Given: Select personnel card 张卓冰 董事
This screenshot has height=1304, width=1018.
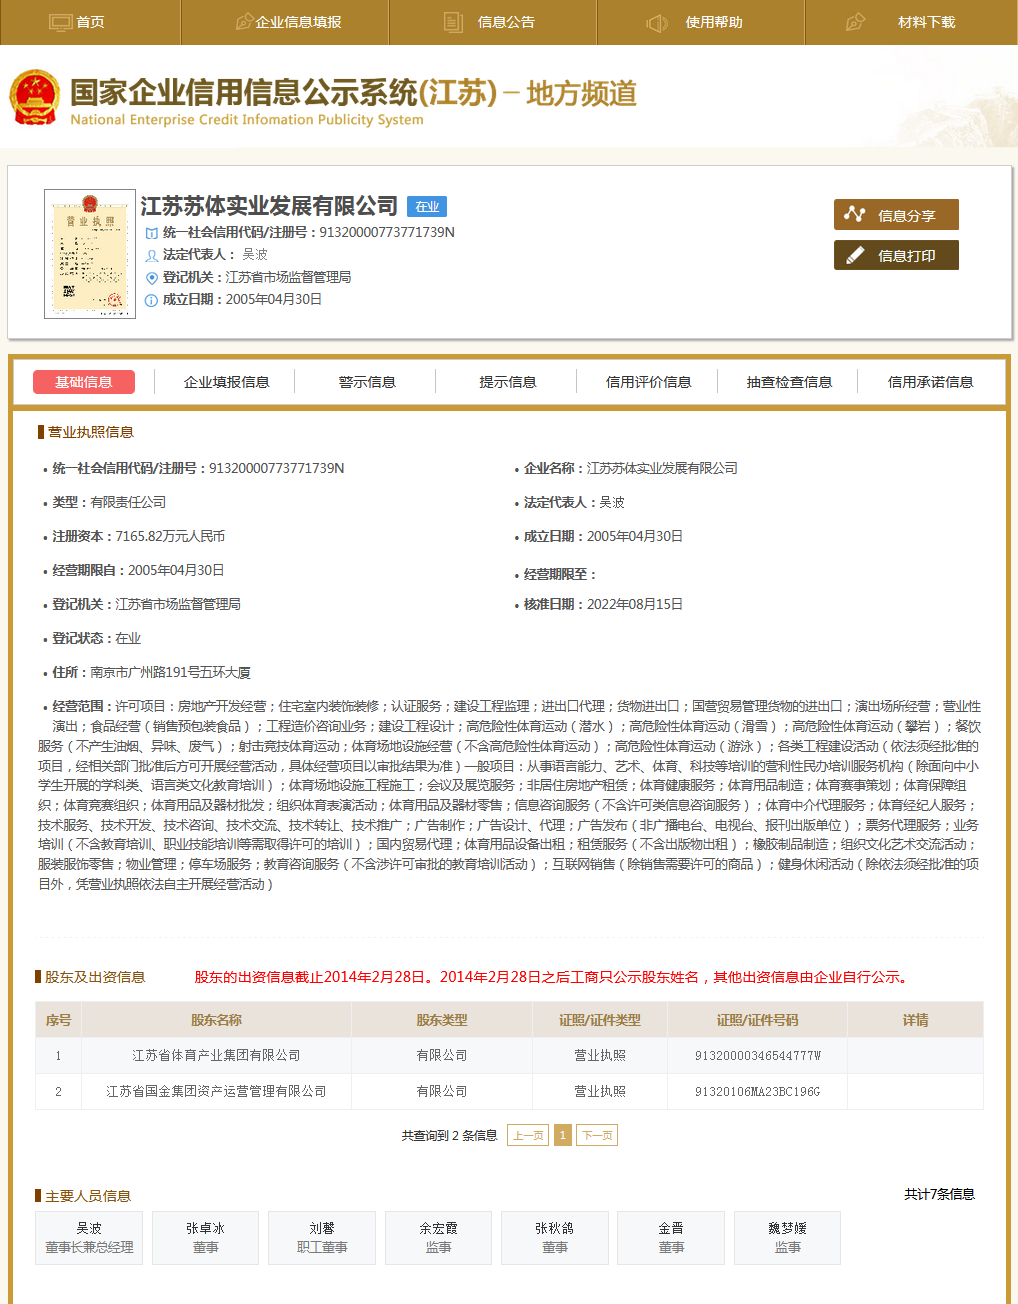Looking at the screenshot, I should point(205,1238).
